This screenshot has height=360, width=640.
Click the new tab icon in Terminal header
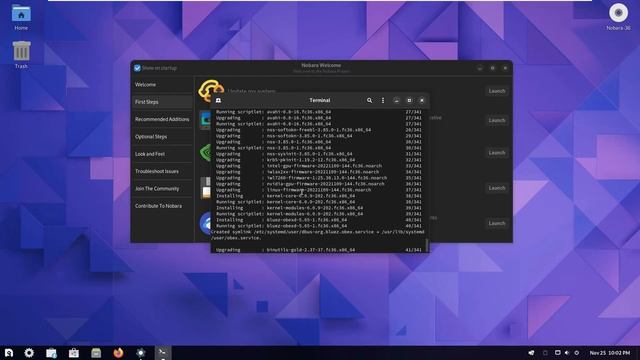(218, 100)
